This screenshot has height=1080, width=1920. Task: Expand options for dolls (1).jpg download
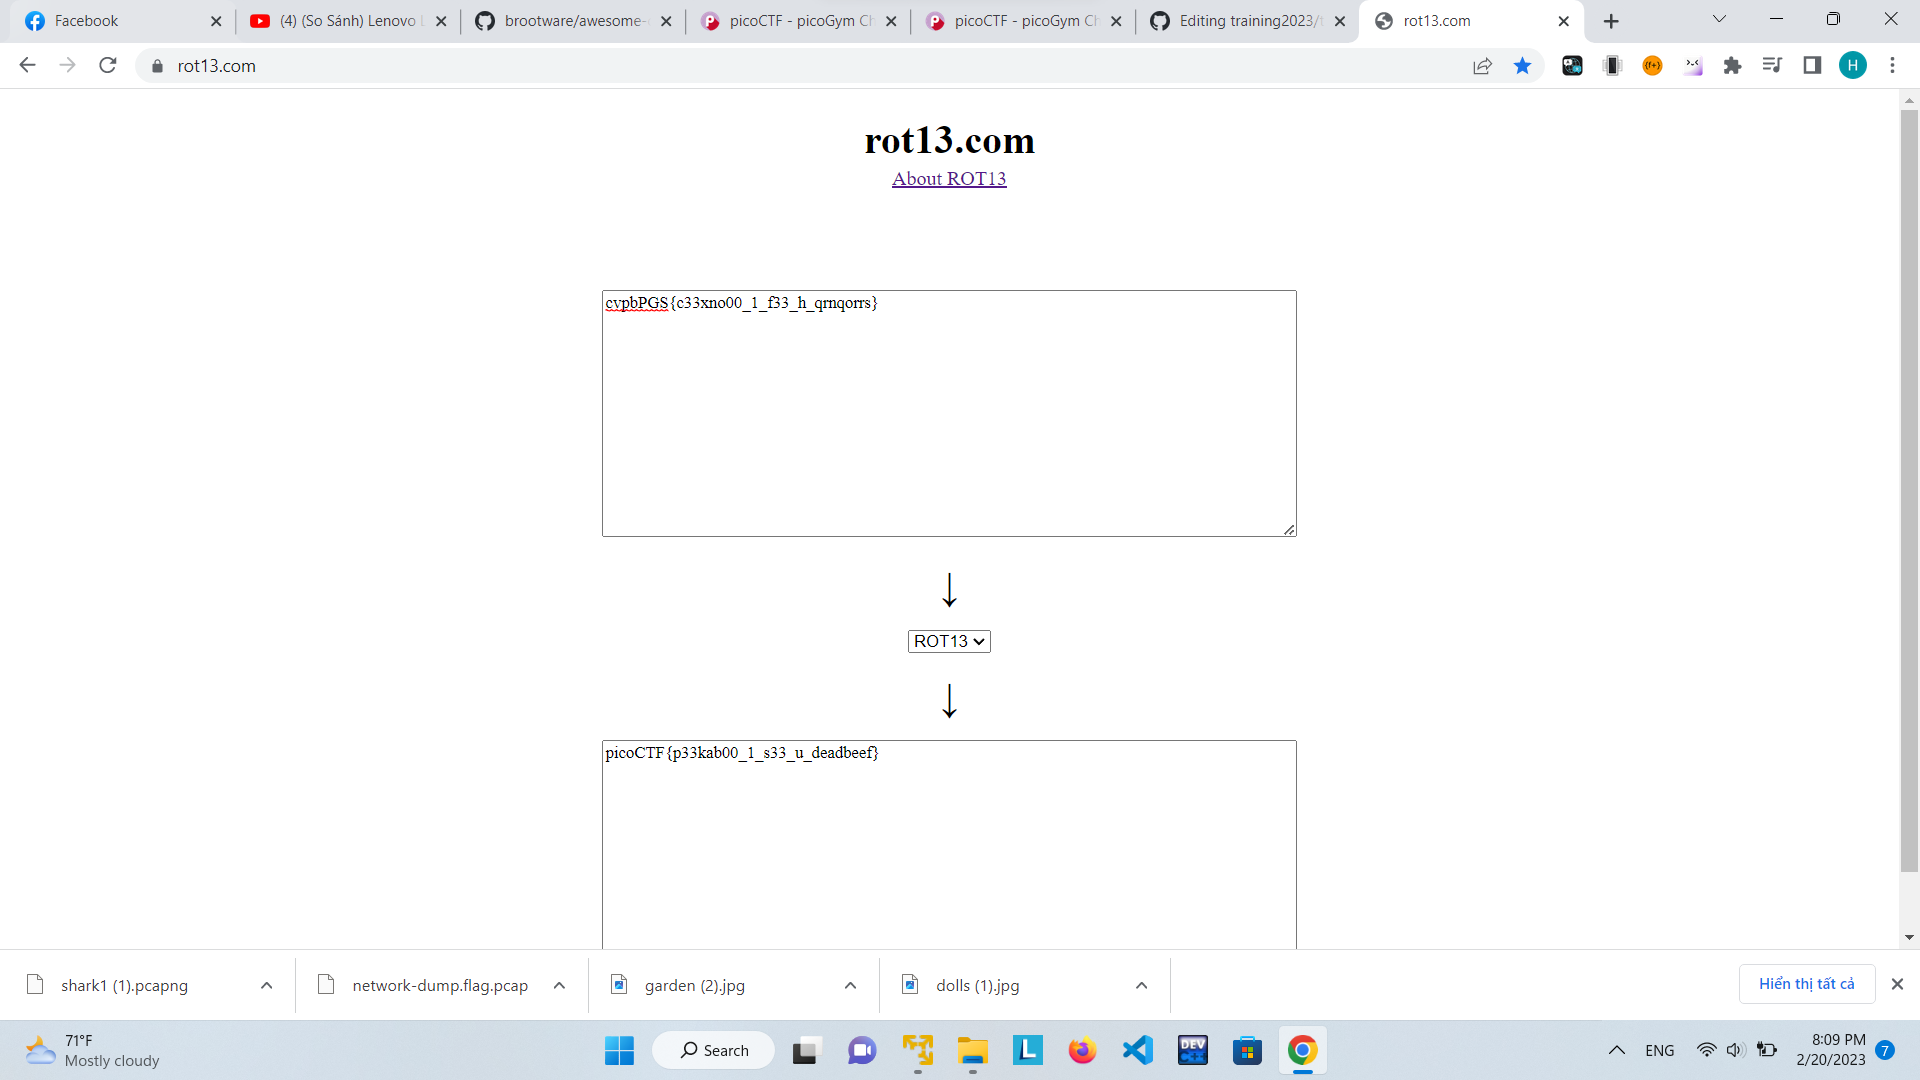tap(1141, 985)
